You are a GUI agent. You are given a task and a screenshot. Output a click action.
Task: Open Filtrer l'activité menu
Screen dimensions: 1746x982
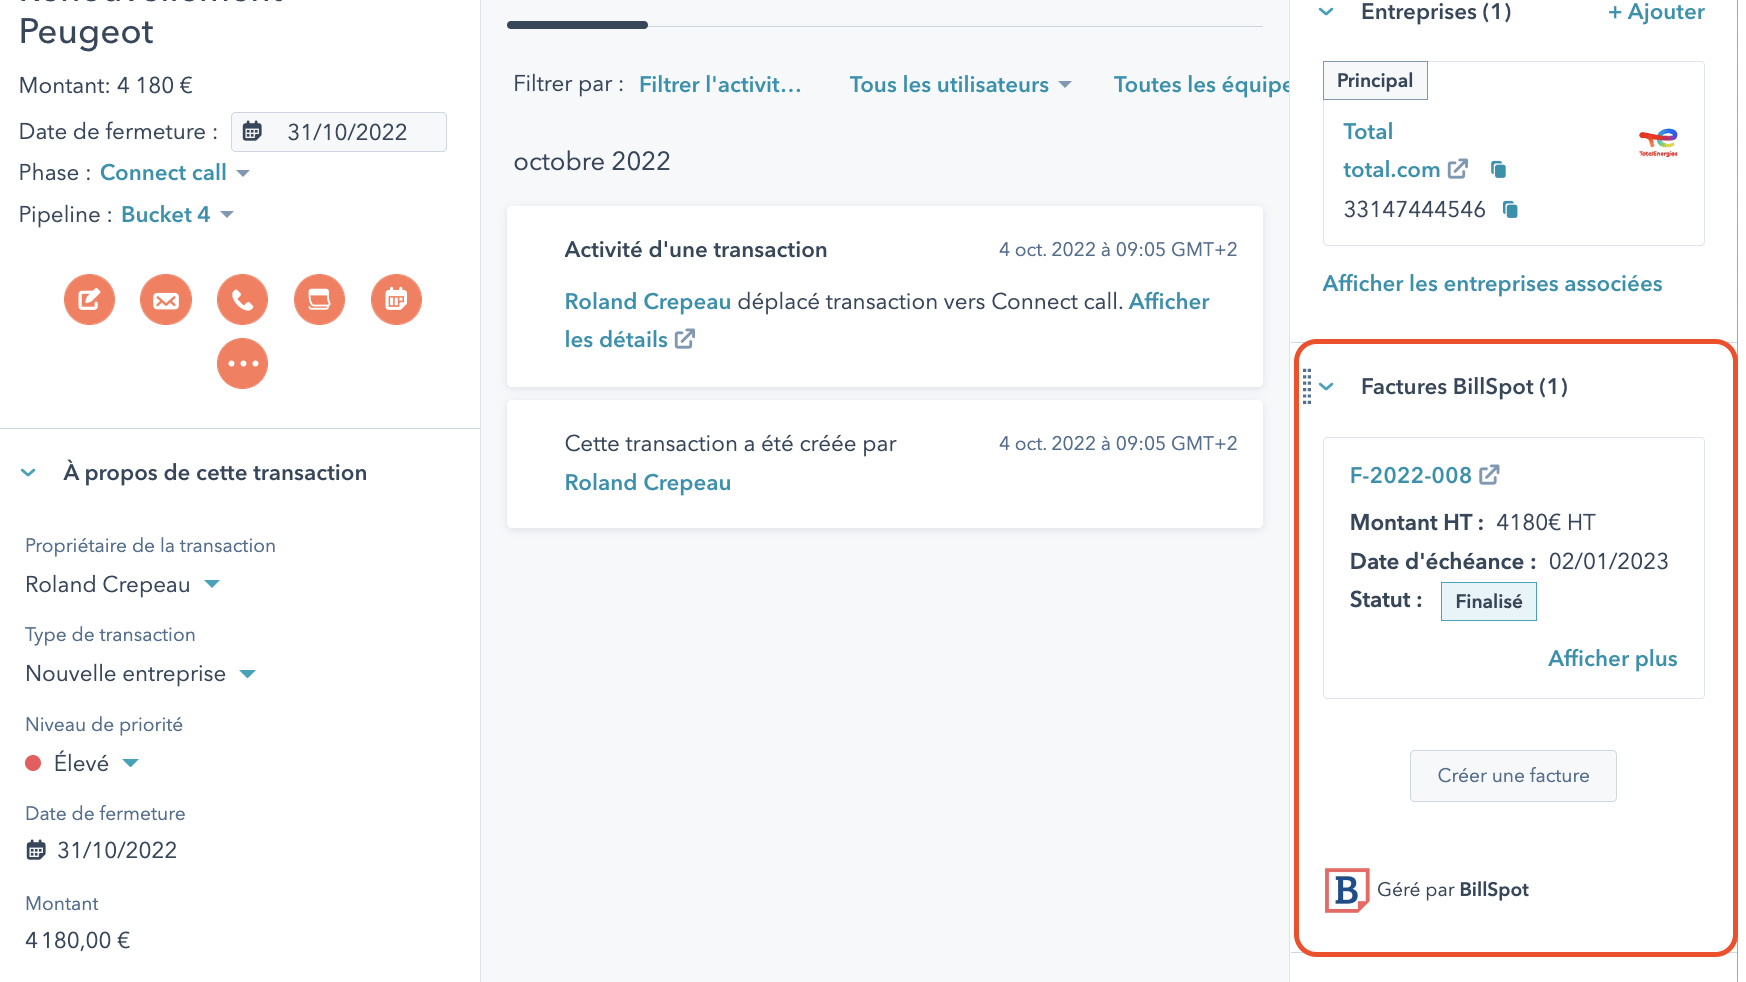[x=720, y=84]
